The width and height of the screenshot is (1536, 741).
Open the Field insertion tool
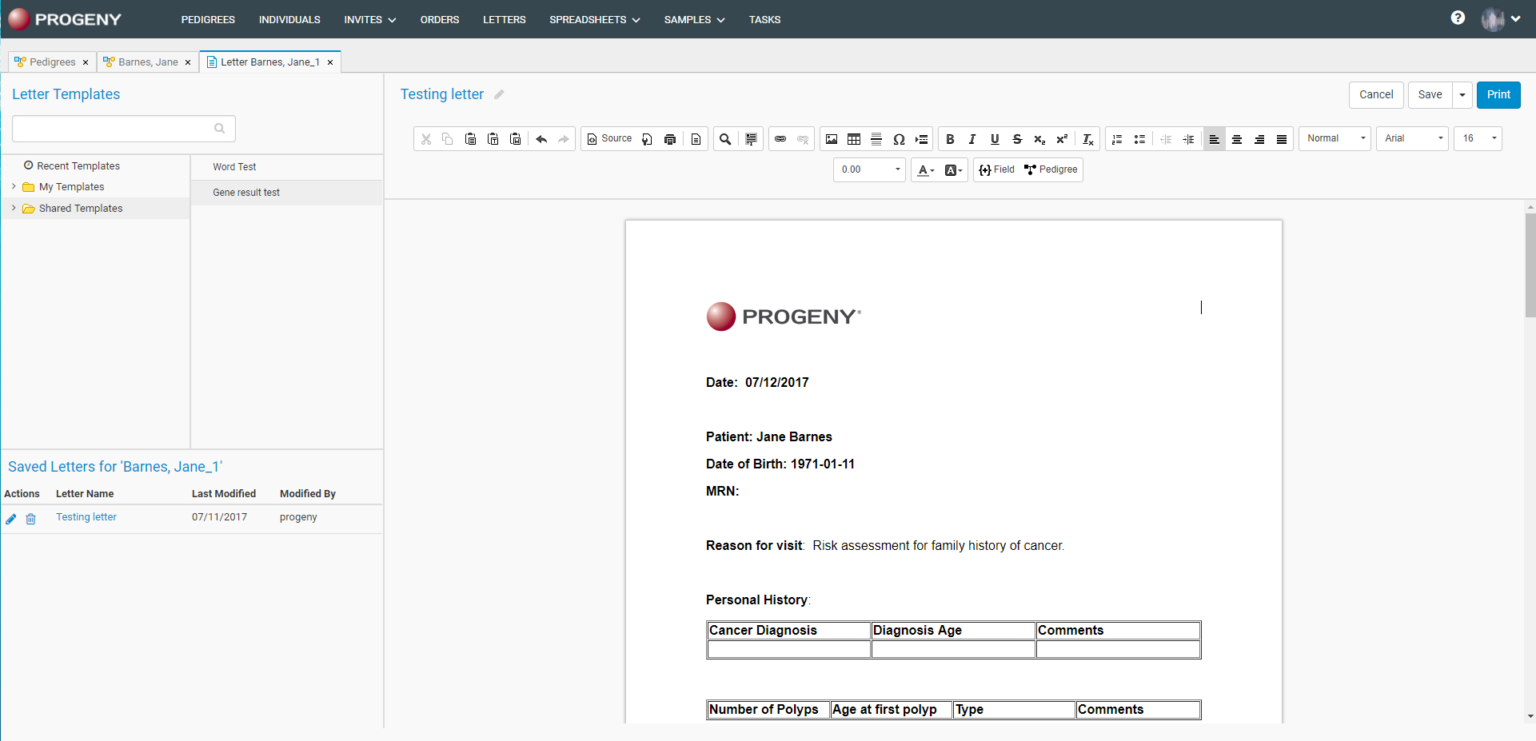coord(996,169)
